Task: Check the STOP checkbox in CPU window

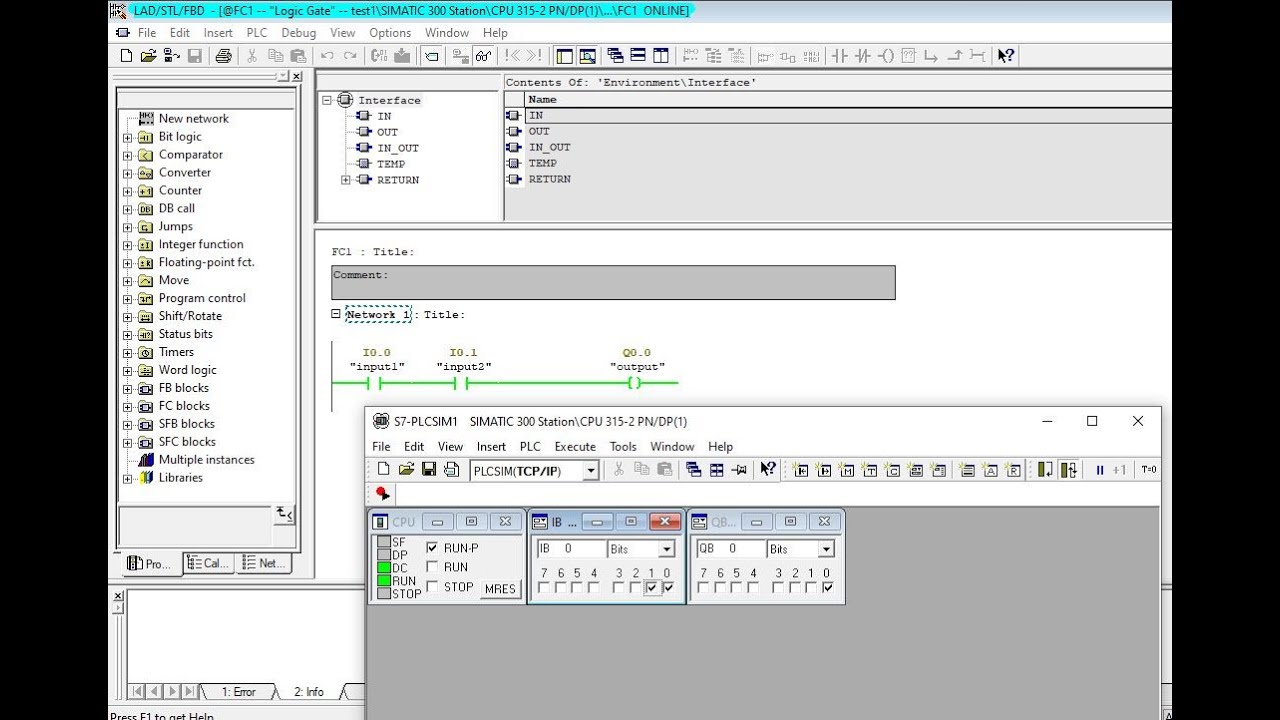Action: pyautogui.click(x=432, y=587)
